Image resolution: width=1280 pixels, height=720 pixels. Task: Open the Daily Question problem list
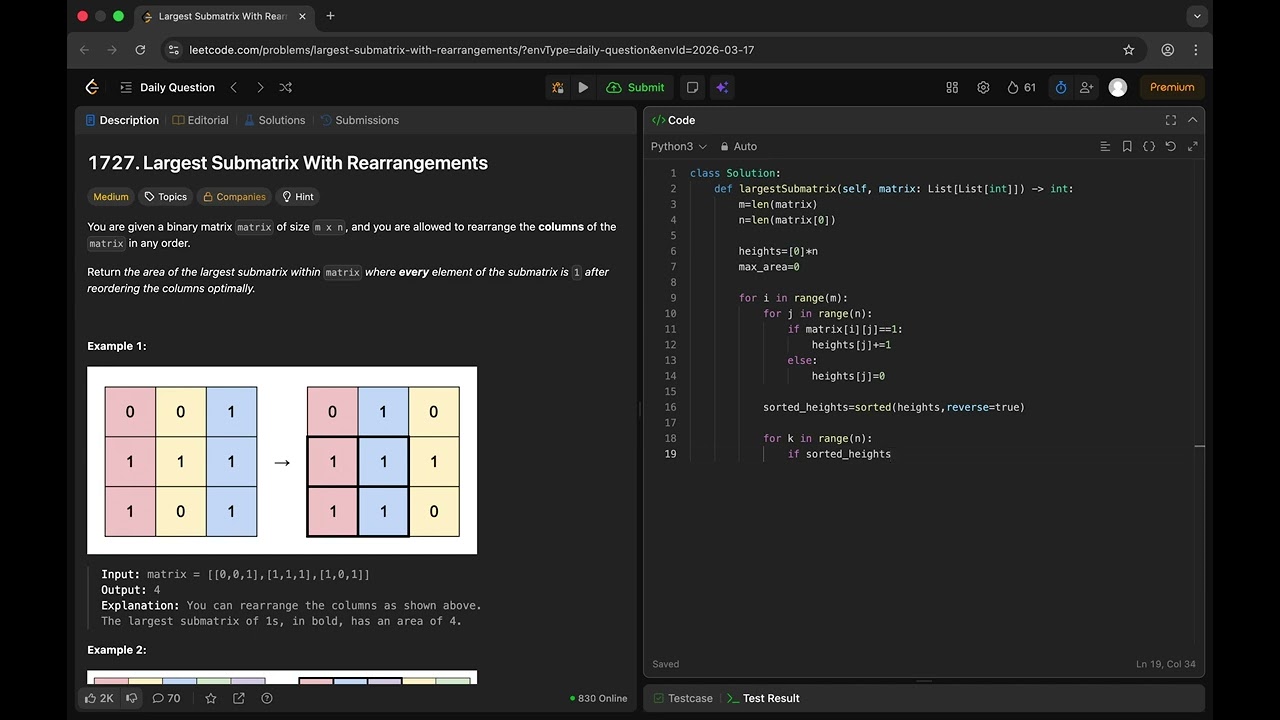[x=167, y=87]
